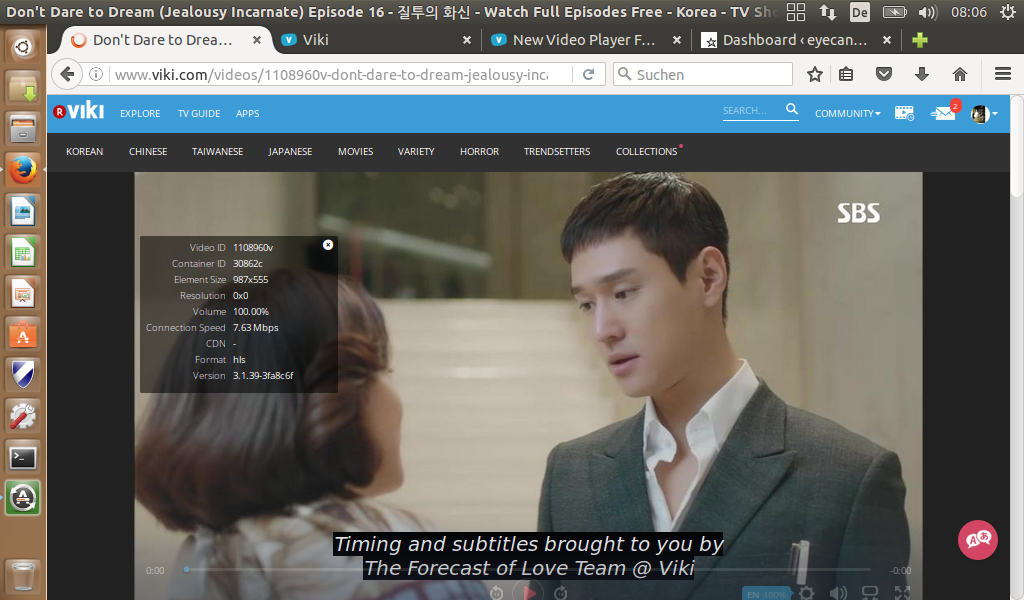Screen dimensions: 1024x600
Task: Mute the video player volume
Action: (x=838, y=593)
